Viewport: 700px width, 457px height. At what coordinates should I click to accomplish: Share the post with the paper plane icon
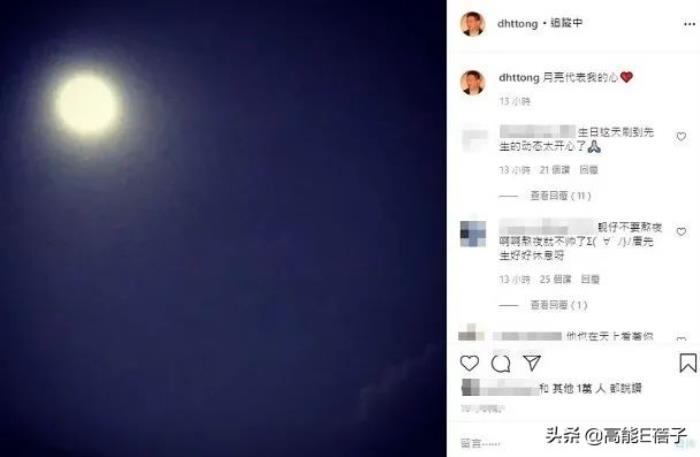click(x=532, y=363)
